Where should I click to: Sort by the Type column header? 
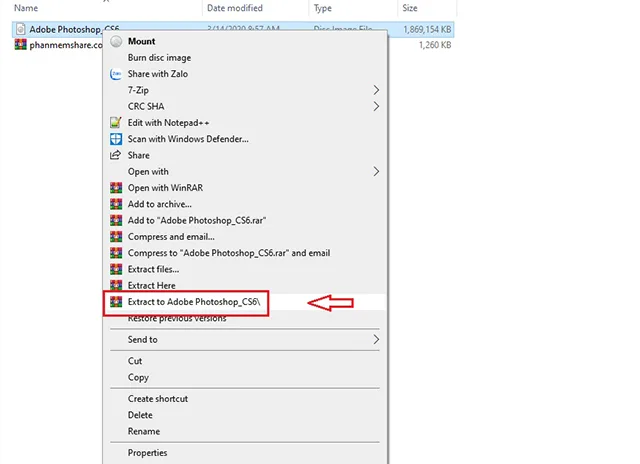(322, 8)
